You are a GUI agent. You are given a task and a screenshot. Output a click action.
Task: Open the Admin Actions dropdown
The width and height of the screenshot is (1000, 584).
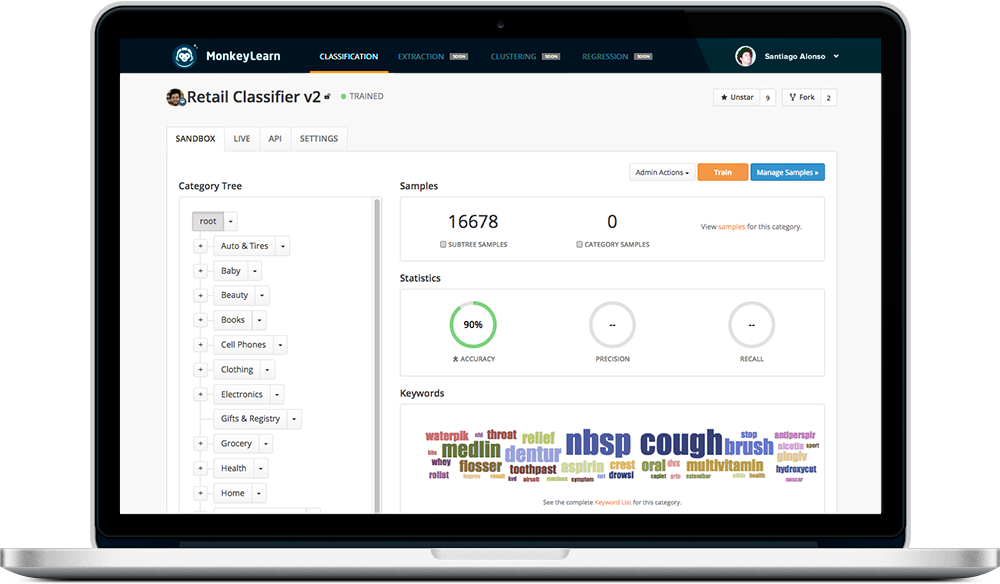(x=662, y=172)
